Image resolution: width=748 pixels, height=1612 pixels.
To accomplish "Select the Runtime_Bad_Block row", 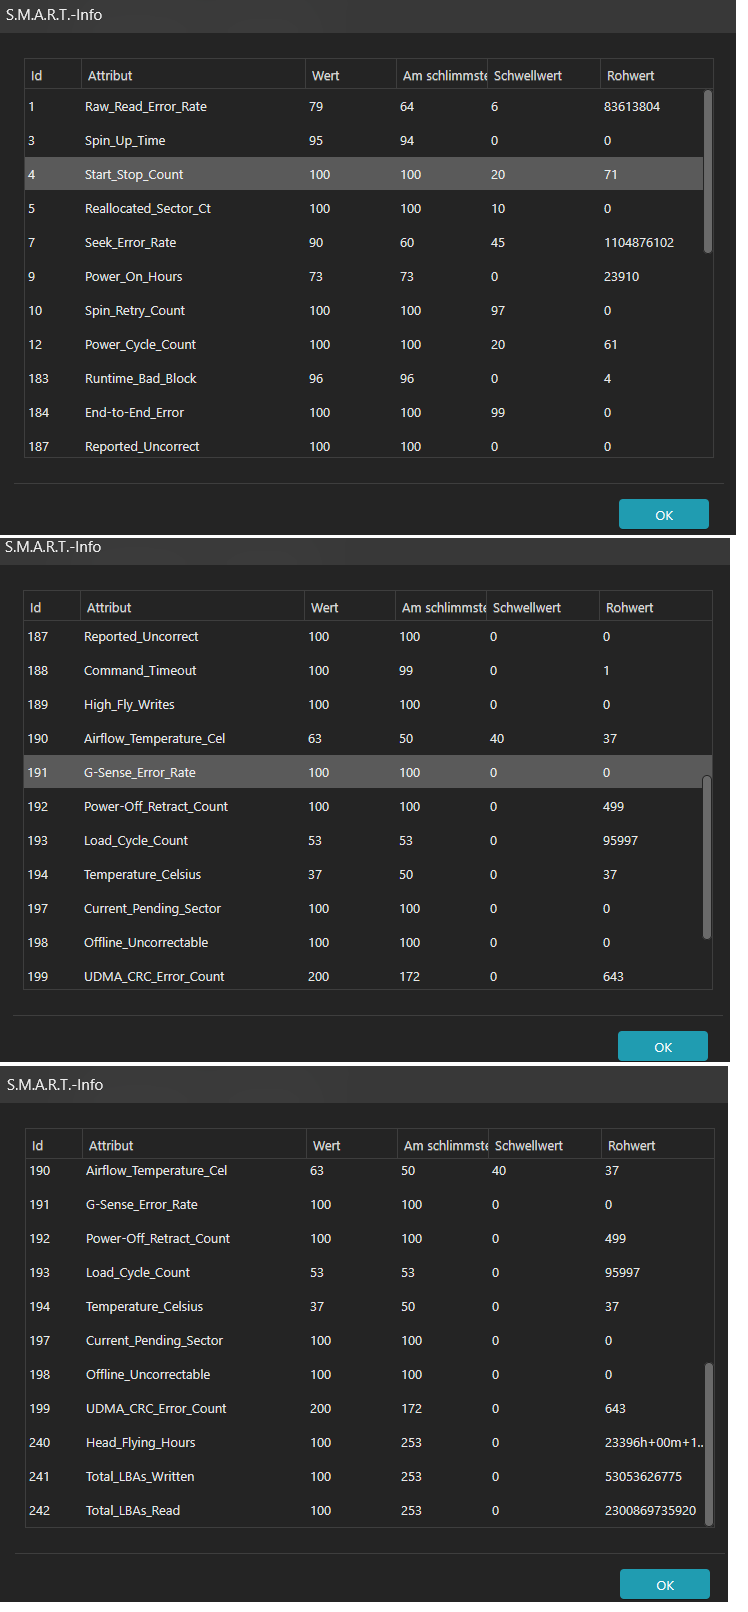I will [364, 378].
